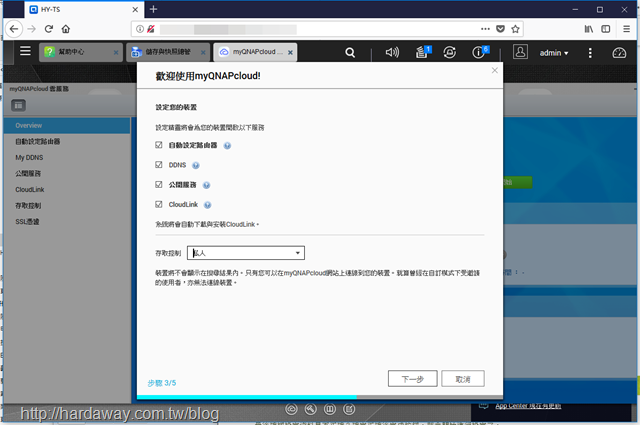Viewport: 640px width, 425px height.
Task: Click App Center update link
Action: click(528, 406)
